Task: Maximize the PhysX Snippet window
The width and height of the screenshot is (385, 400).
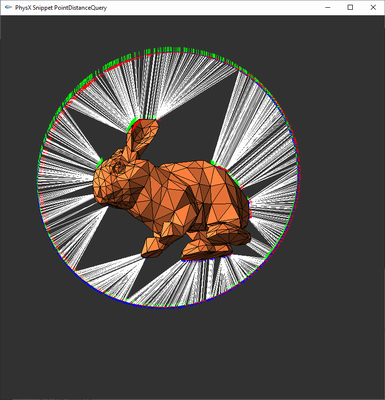Action: point(350,7)
